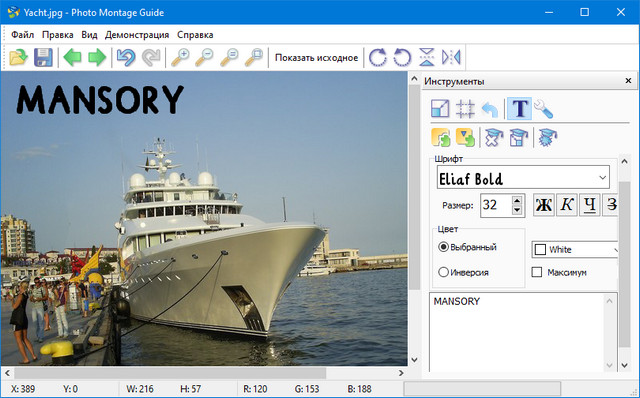
Task: Toggle bold Ж formatting
Action: (x=544, y=205)
